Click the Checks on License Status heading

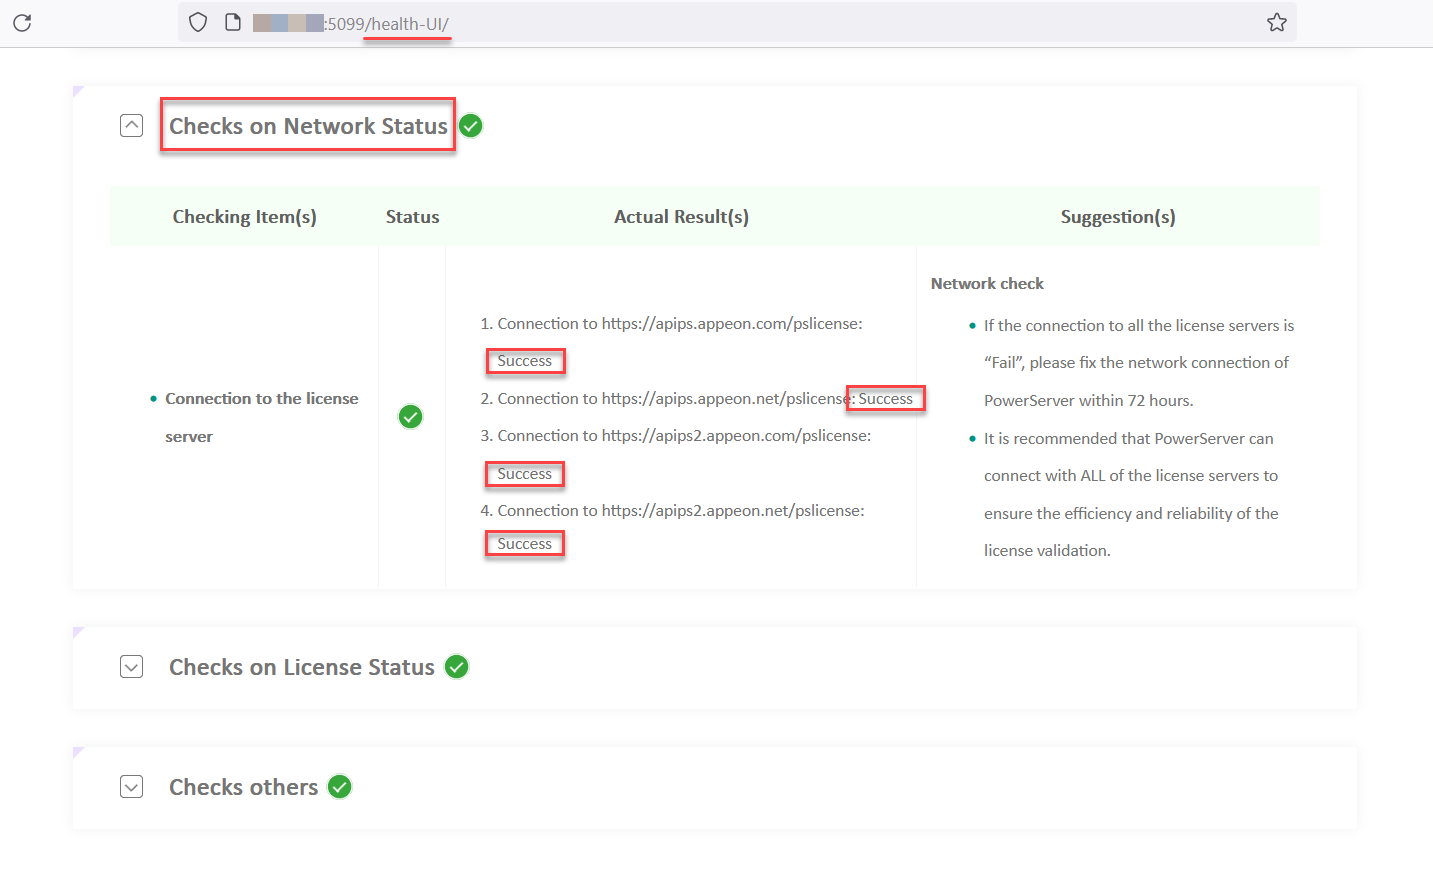click(x=301, y=667)
